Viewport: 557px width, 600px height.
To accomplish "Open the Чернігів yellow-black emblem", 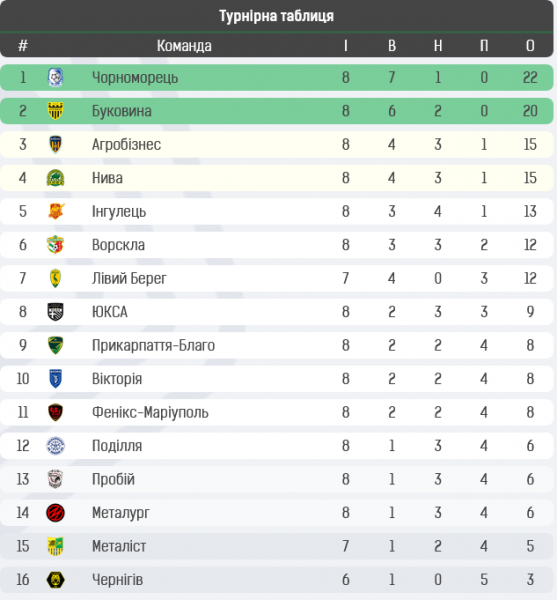I will (55, 580).
